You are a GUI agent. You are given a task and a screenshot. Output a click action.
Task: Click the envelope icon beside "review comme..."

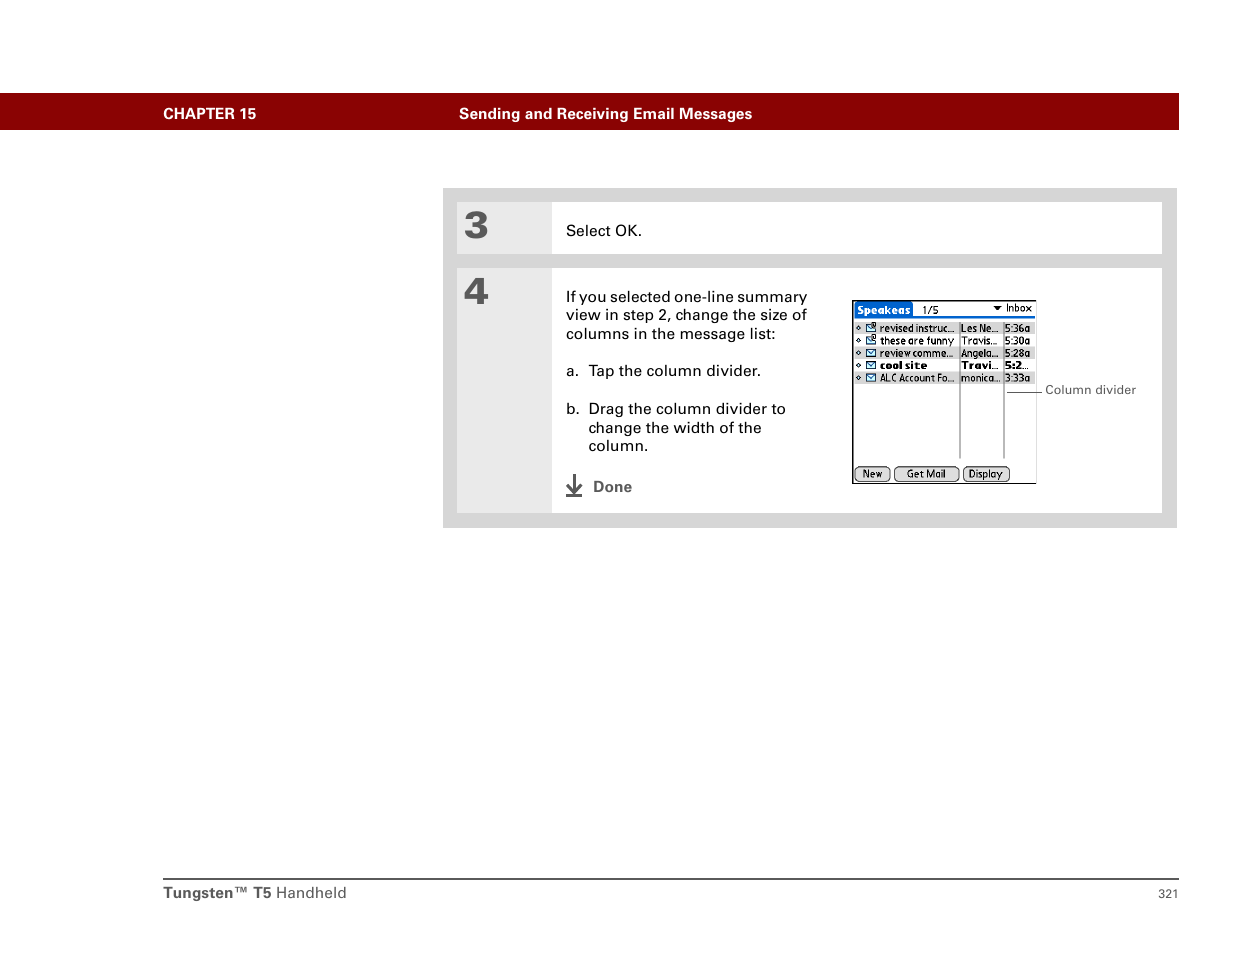[871, 353]
